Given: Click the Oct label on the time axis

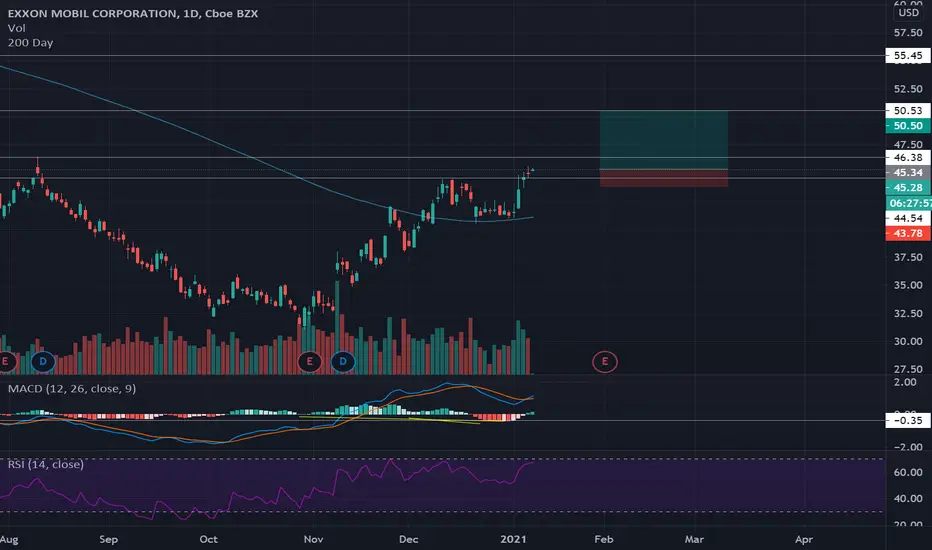Looking at the screenshot, I should (x=208, y=539).
